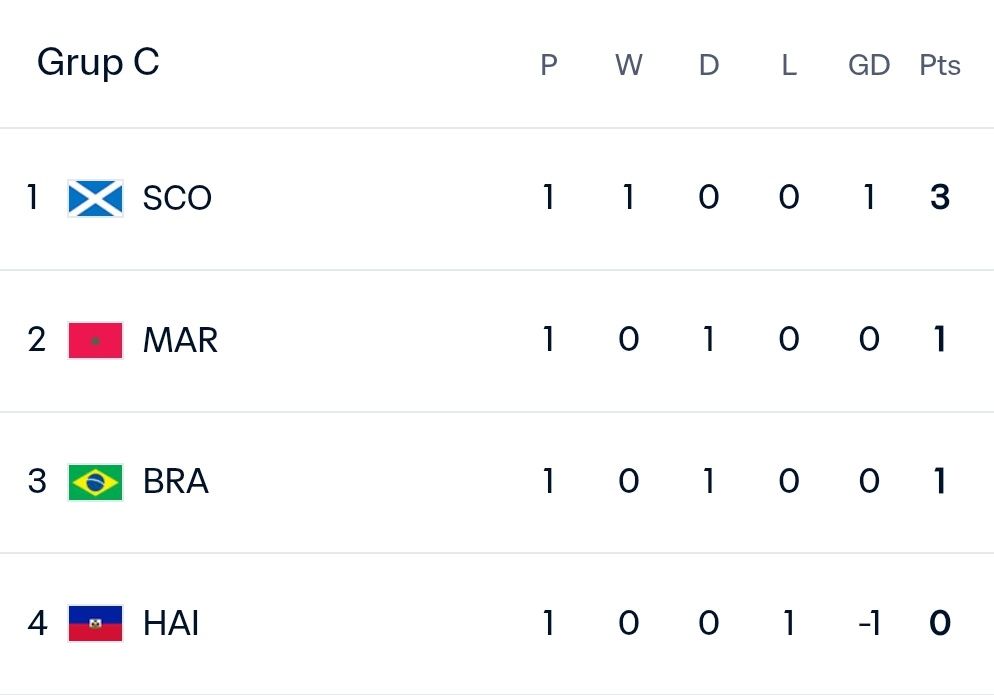Image resolution: width=994 pixels, height=695 pixels.
Task: Click the L losses column header
Action: coord(789,65)
